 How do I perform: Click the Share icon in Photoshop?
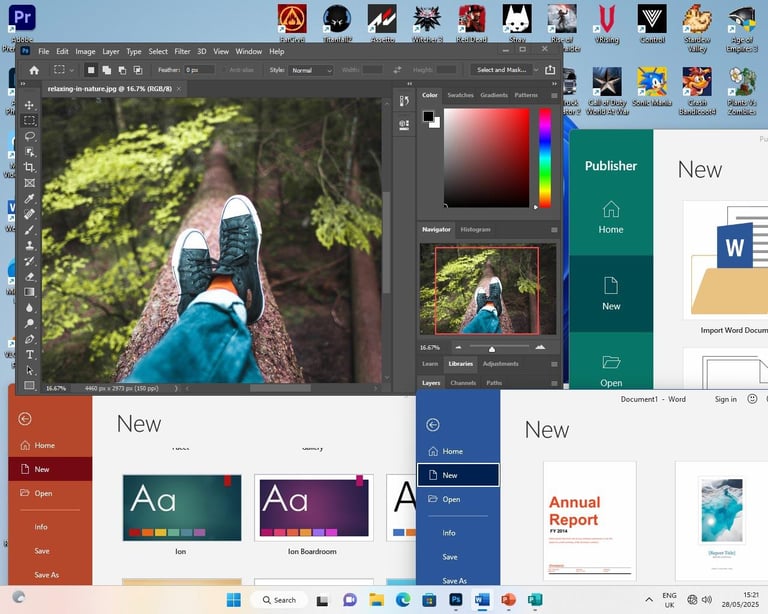pyautogui.click(x=550, y=70)
